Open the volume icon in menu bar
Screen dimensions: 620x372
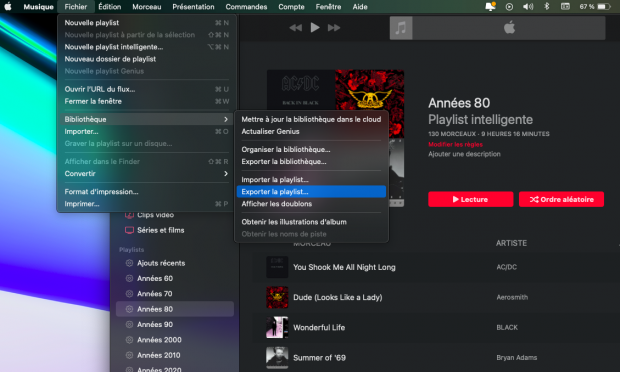(528, 6)
